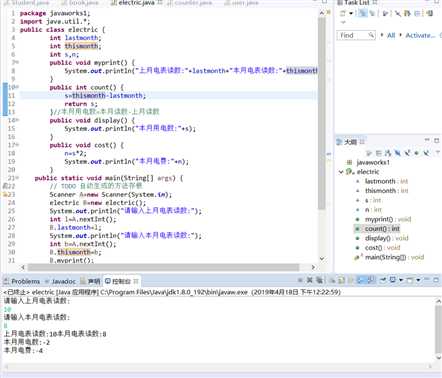This screenshot has height=378, width=442.
Task: Switch to the Javadoc tab
Action: (60, 281)
